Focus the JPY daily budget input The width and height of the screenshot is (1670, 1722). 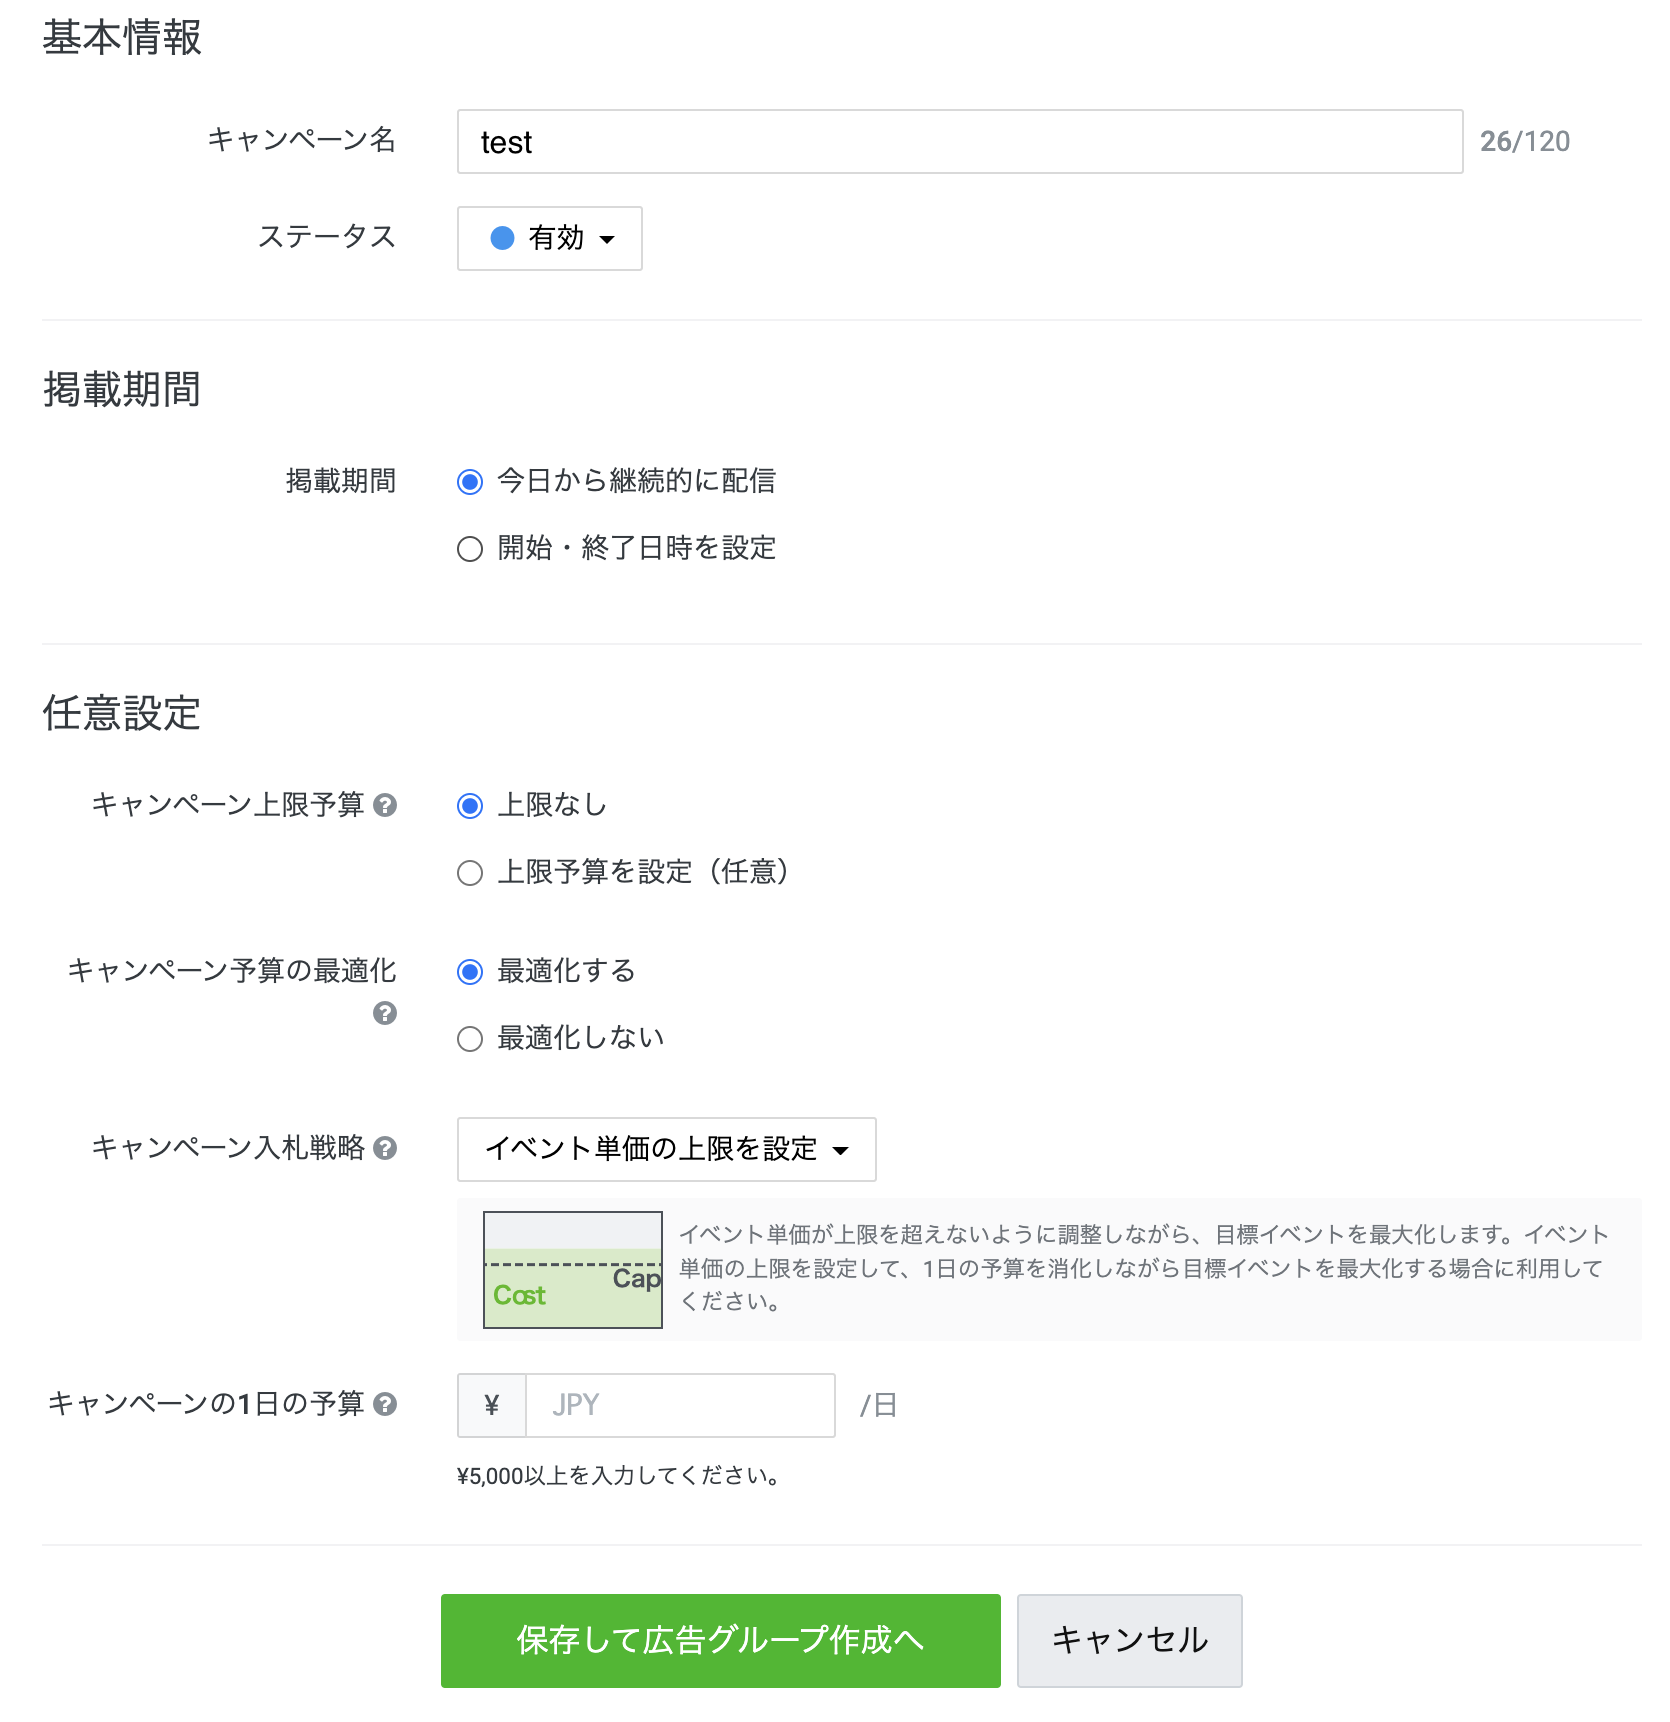[680, 1405]
